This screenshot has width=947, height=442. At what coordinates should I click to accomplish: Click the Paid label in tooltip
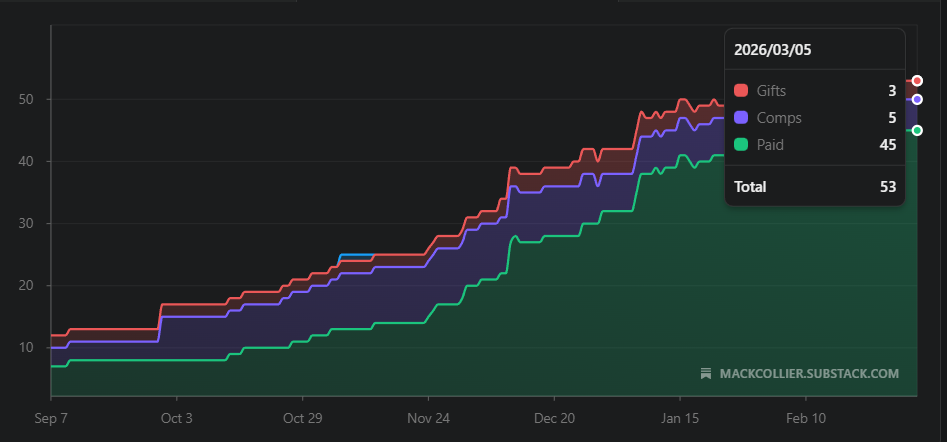click(x=770, y=145)
